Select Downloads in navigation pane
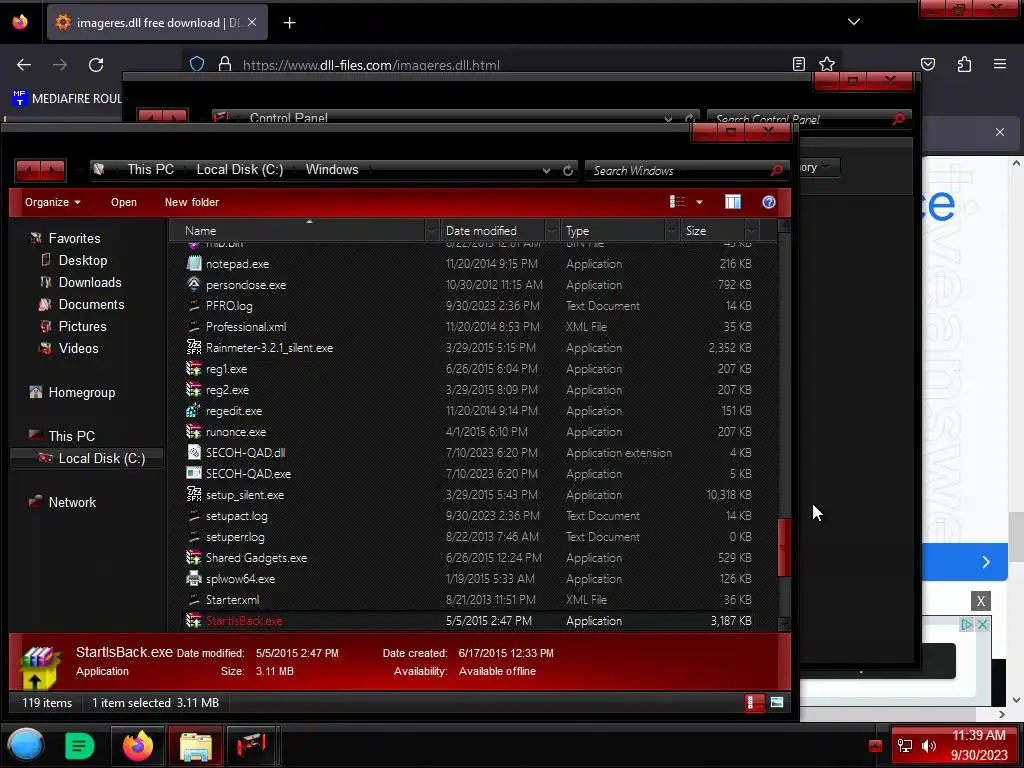The height and width of the screenshot is (768, 1024). (90, 282)
